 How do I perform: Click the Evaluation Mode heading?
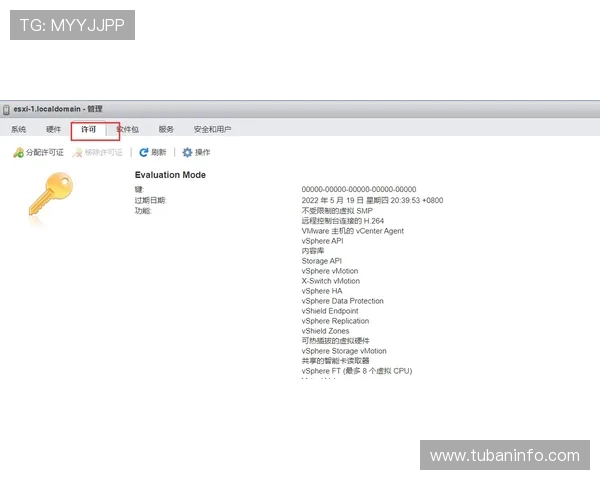tap(170, 175)
